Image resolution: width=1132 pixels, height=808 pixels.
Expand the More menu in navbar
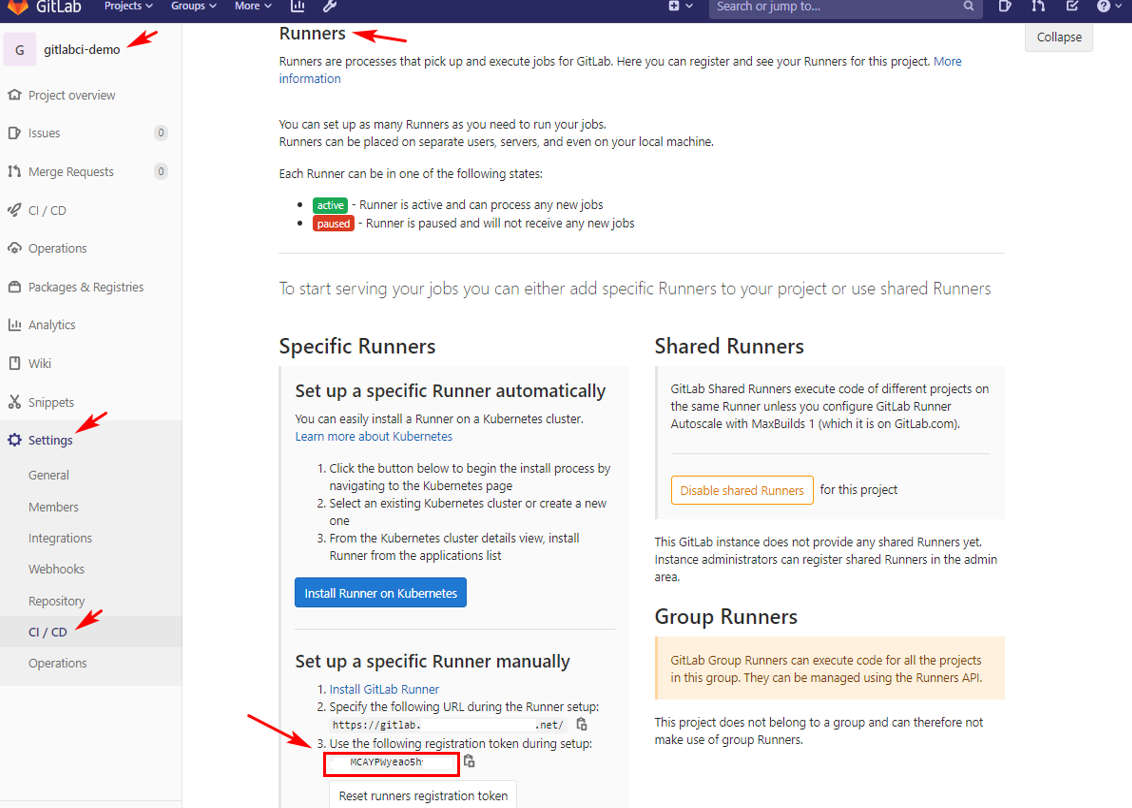tap(253, 6)
